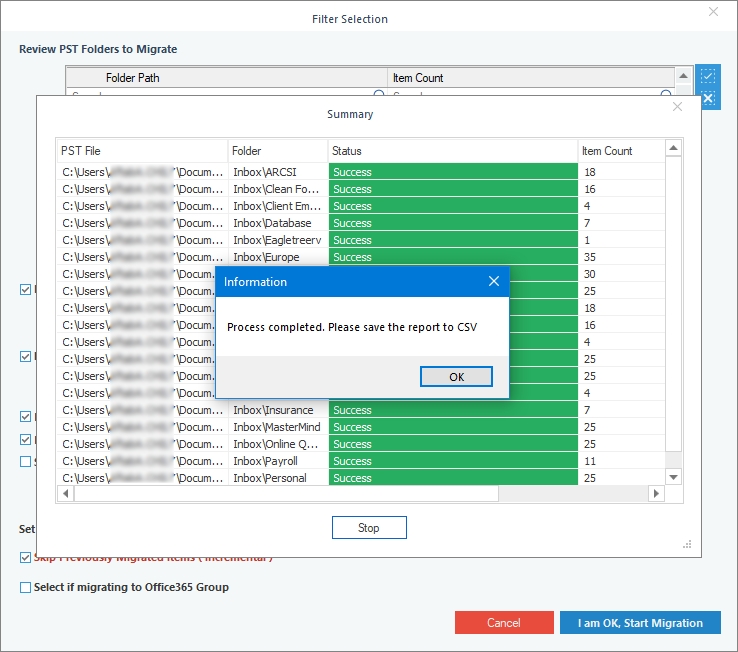Enable Select if migrating to Office365 Group

pyautogui.click(x=25, y=588)
